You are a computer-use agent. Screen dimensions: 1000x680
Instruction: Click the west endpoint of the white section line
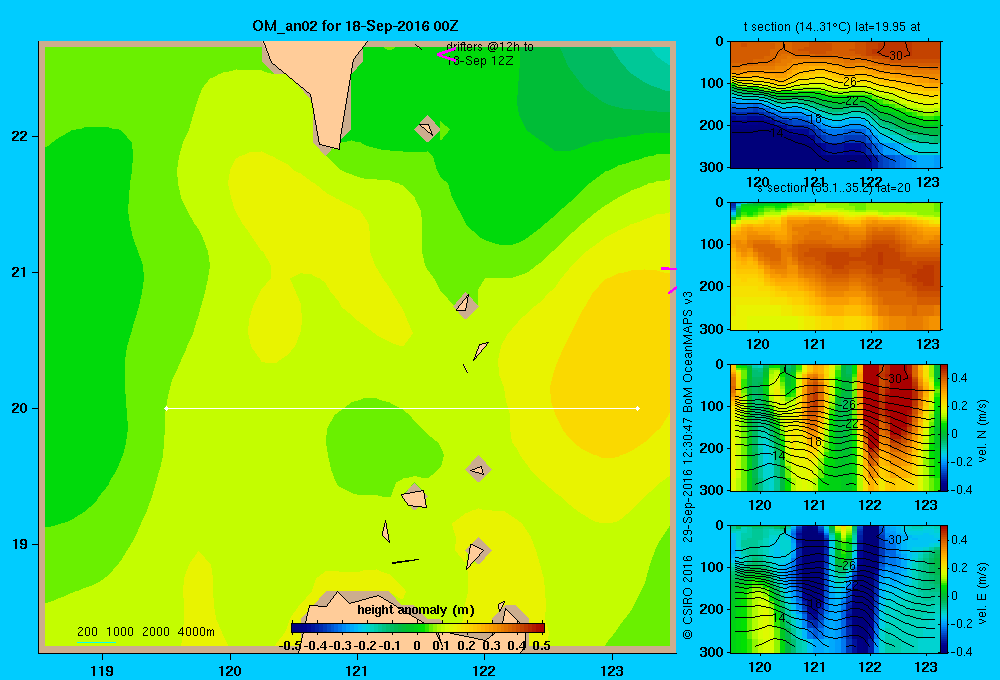click(x=166, y=408)
